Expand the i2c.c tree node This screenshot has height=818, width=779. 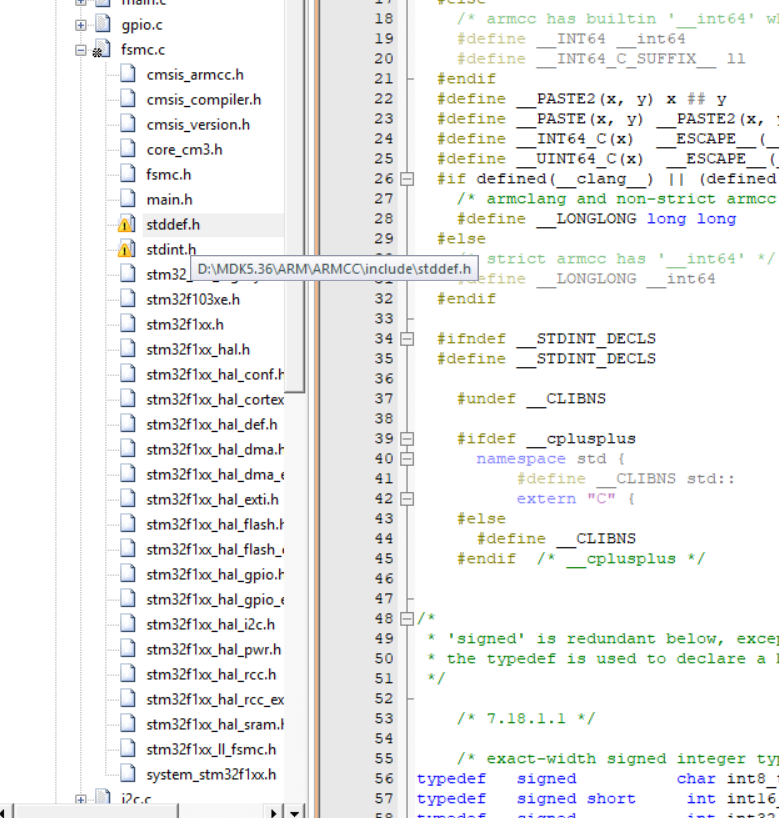[x=80, y=799]
